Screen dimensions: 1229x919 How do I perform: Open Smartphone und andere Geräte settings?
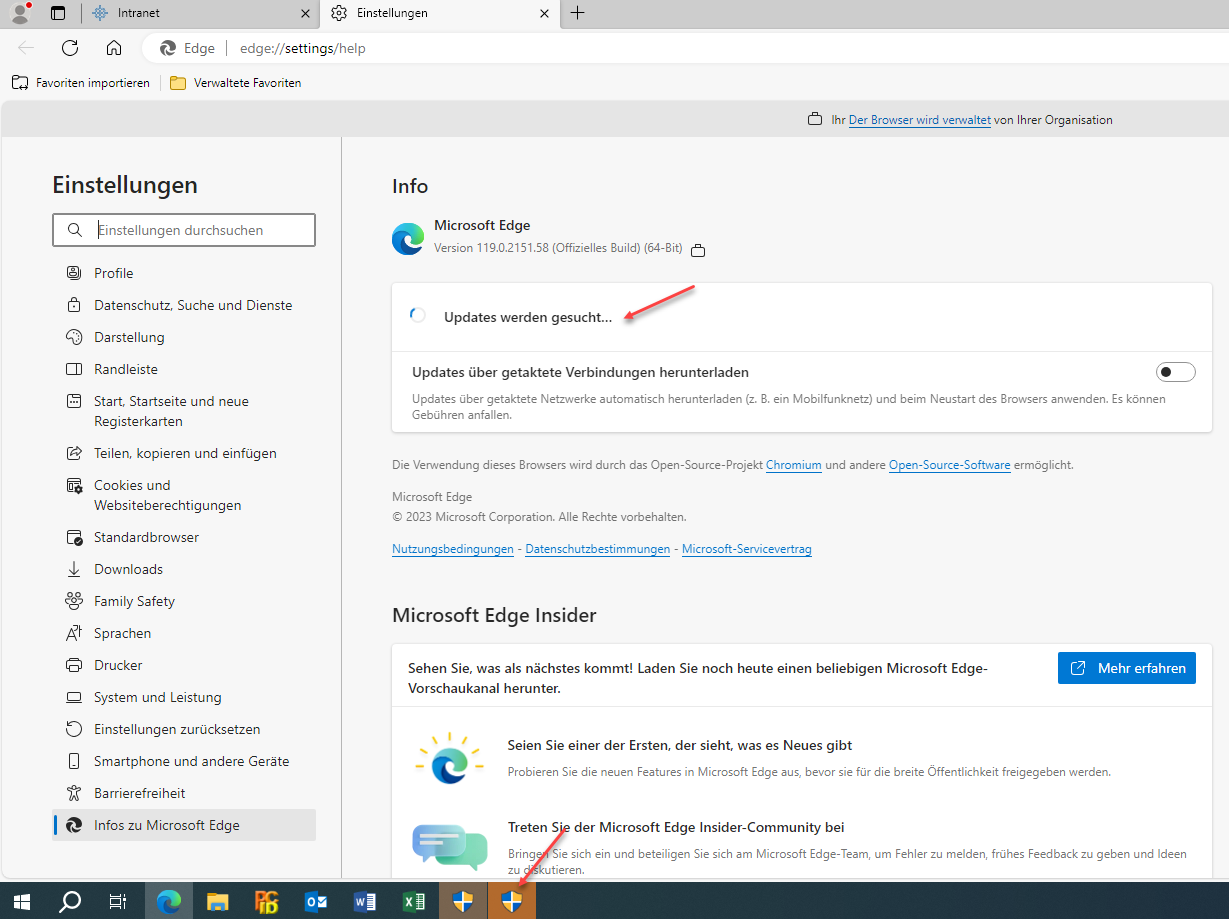[184, 761]
